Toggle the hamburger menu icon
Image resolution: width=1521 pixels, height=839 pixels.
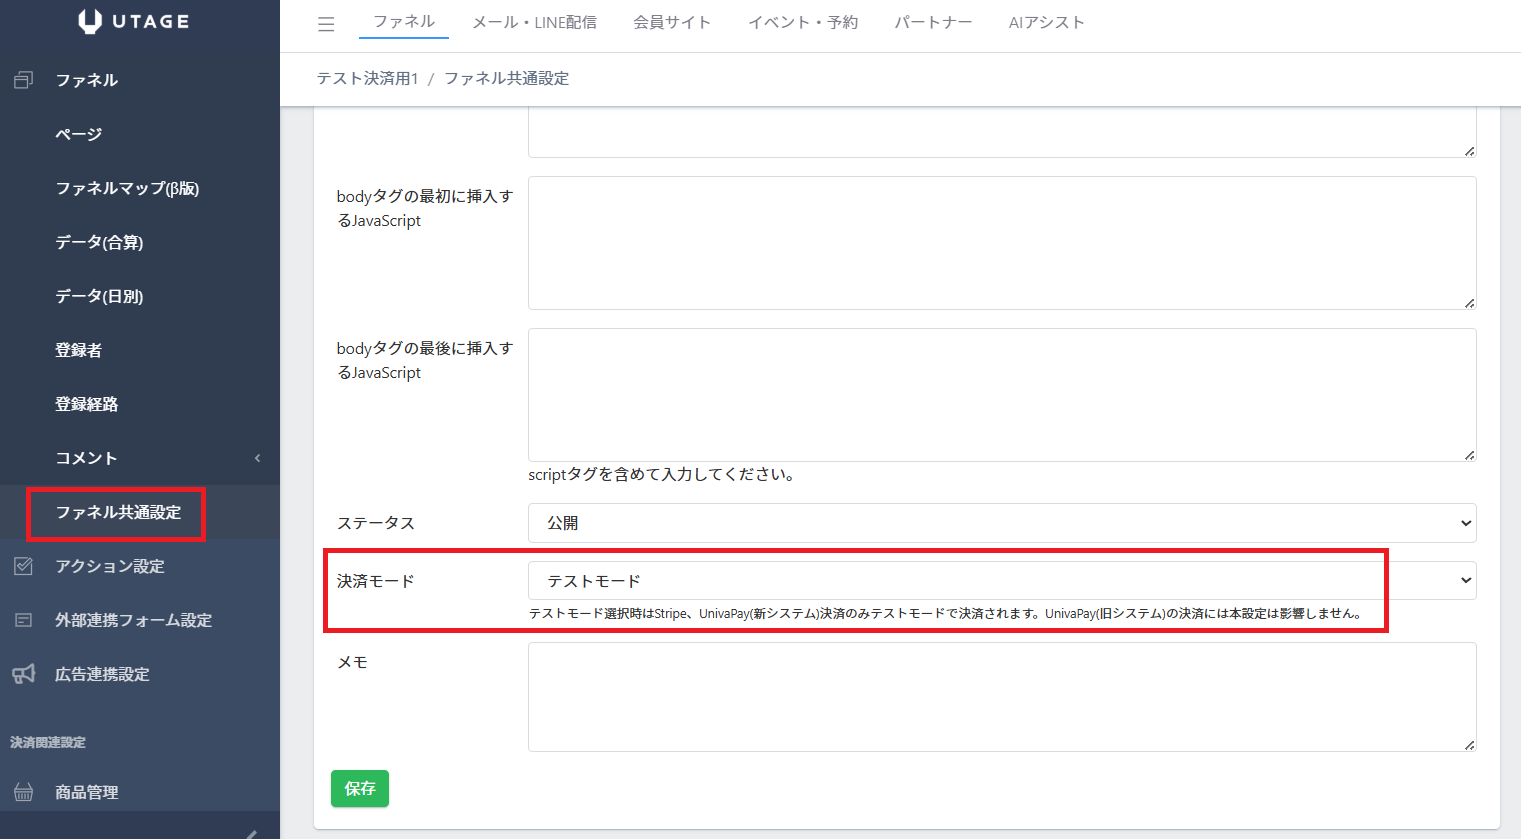click(326, 24)
